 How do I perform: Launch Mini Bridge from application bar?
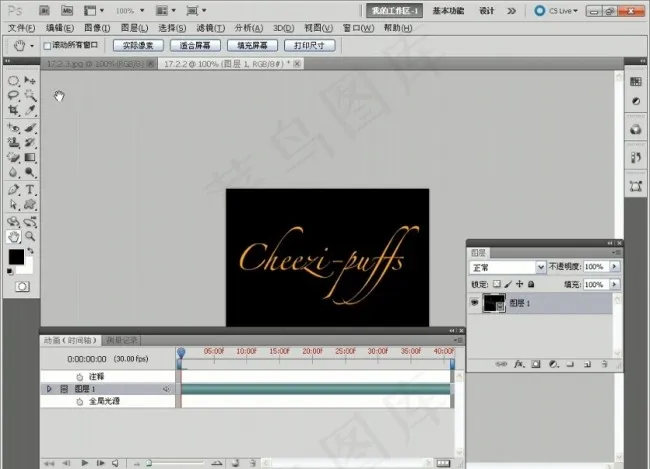(67, 10)
